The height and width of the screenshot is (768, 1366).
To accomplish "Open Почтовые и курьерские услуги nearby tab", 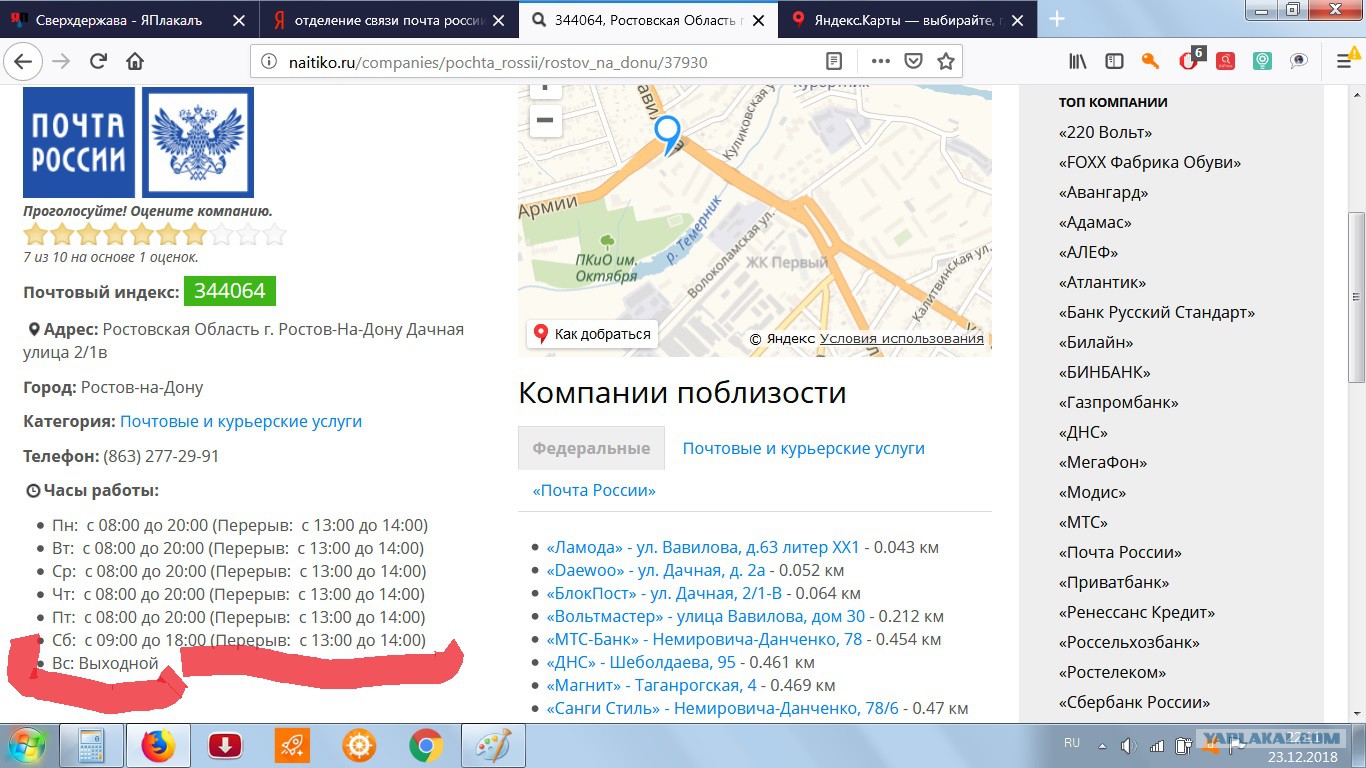I will [x=803, y=448].
